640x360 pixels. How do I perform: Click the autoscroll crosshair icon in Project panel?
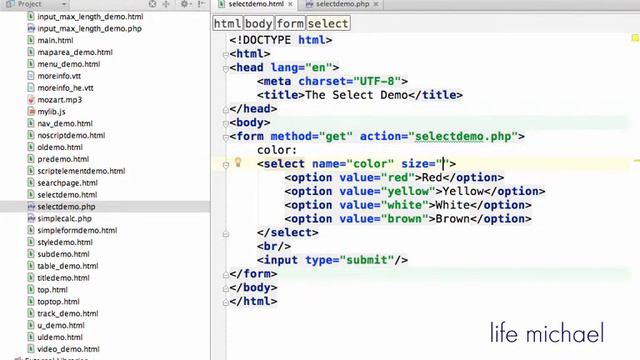tap(166, 4)
